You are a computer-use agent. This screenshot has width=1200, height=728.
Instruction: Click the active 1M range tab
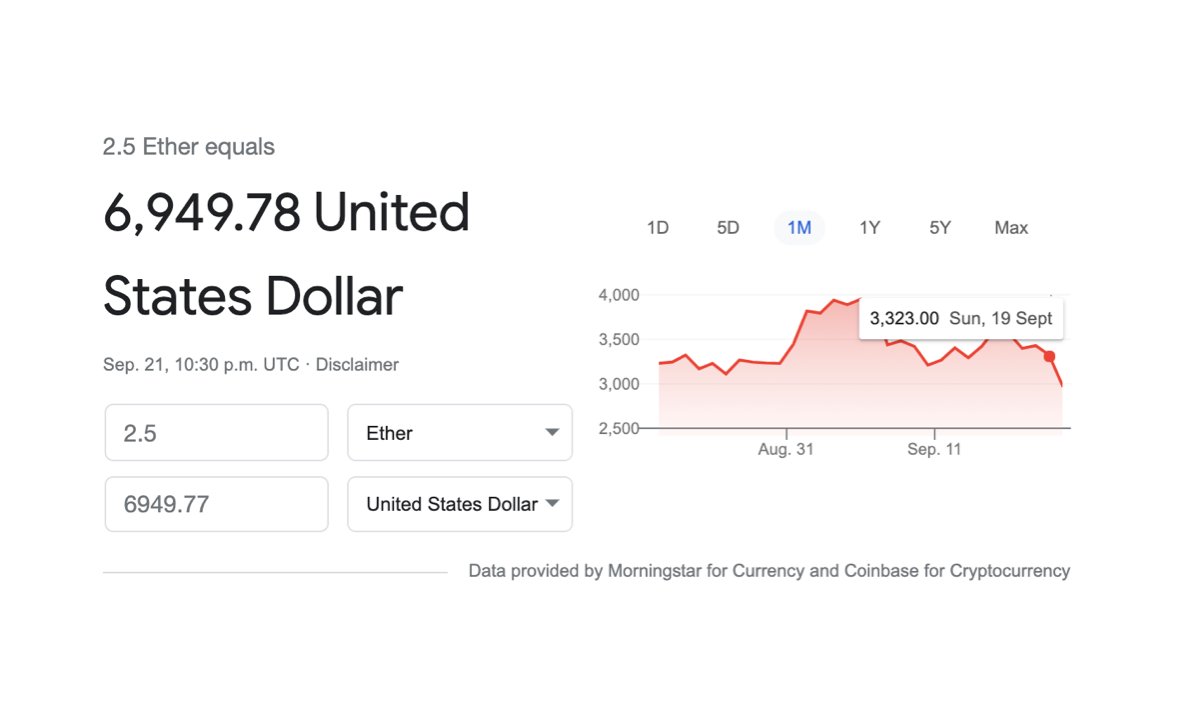click(x=799, y=228)
